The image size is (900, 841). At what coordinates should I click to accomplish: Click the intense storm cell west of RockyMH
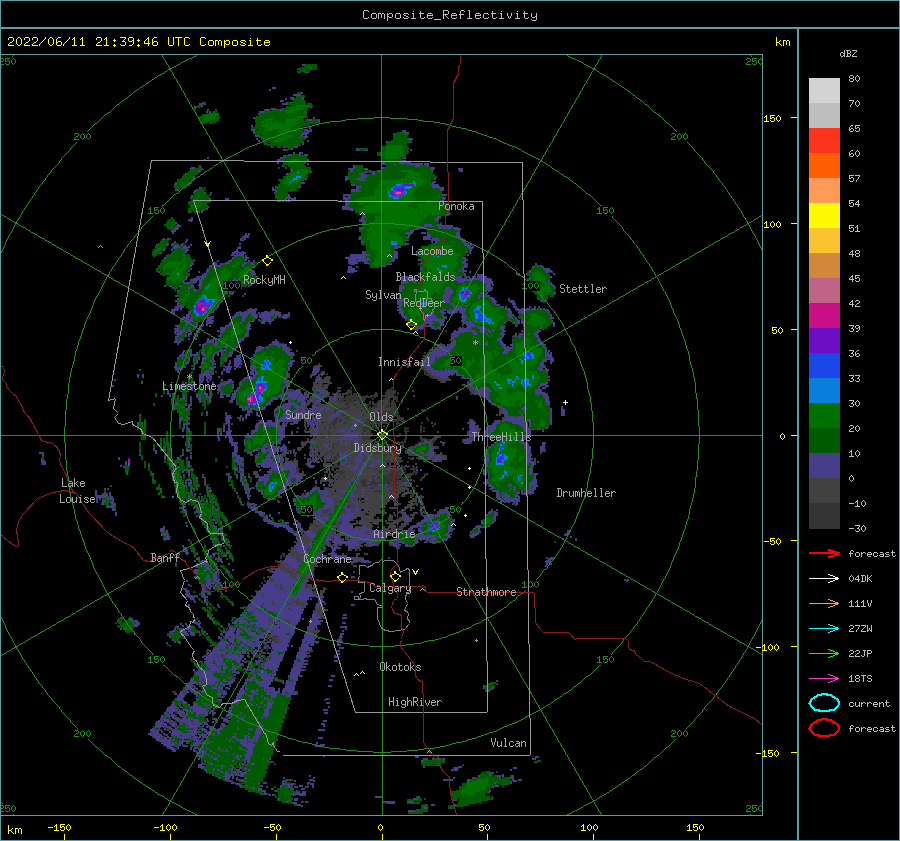[201, 307]
